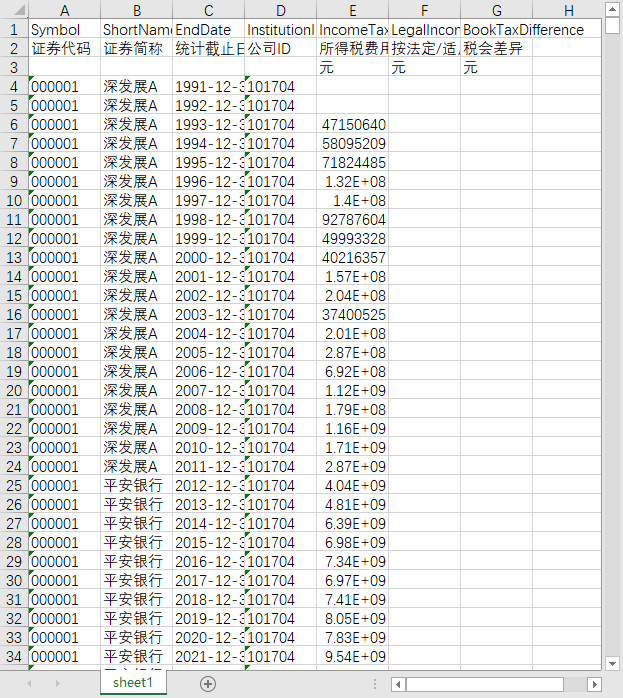Select 101704 cell in row 20
Viewport: 623px width, 698px height.
pyautogui.click(x=281, y=390)
